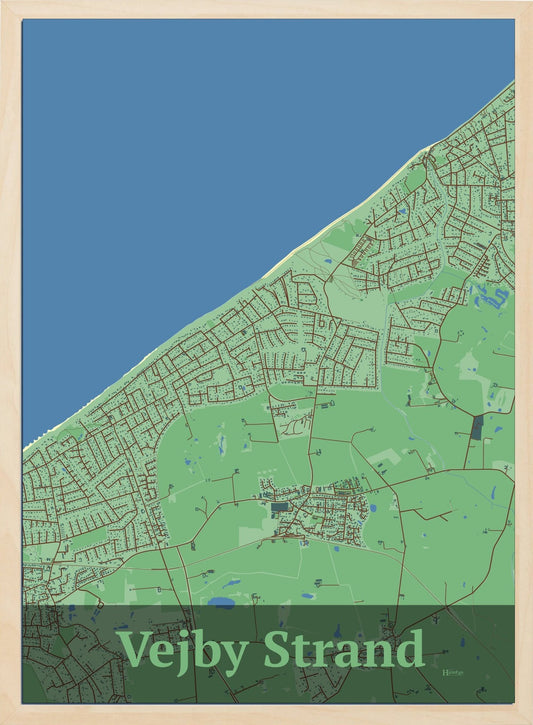Screen dimensions: 533x725
Task: Select the dark green title banner
Action: [x=268, y=654]
